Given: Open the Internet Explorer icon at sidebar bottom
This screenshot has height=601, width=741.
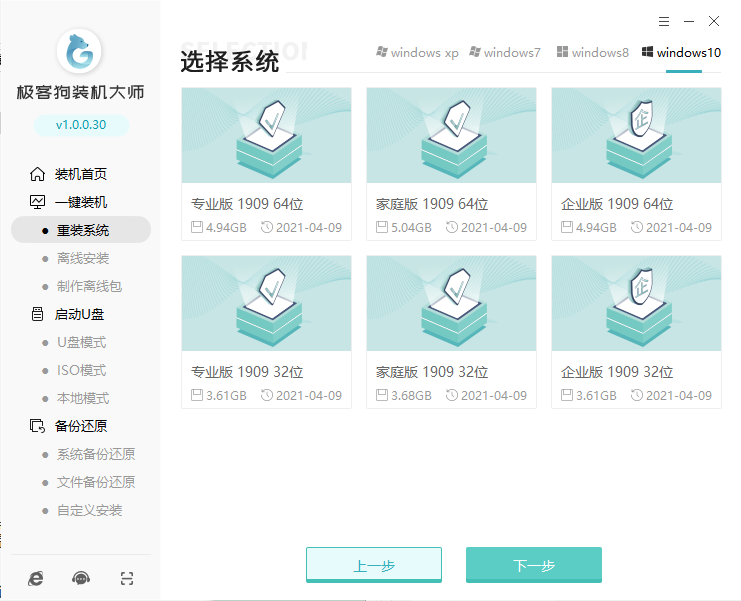Looking at the screenshot, I should (x=36, y=578).
